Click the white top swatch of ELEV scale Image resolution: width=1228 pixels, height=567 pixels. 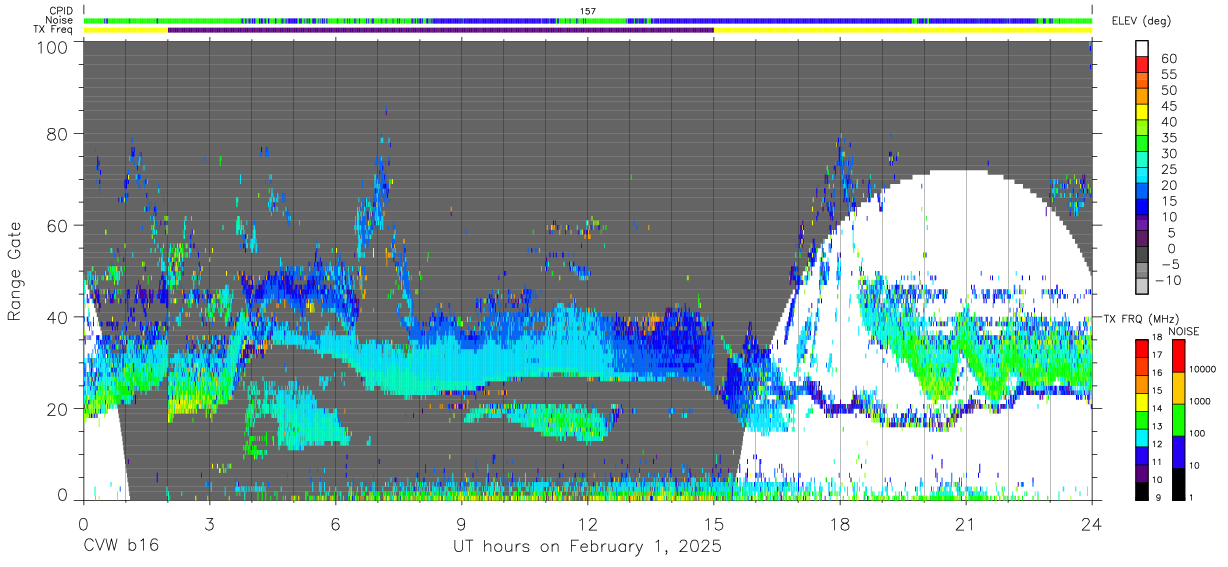click(1142, 48)
